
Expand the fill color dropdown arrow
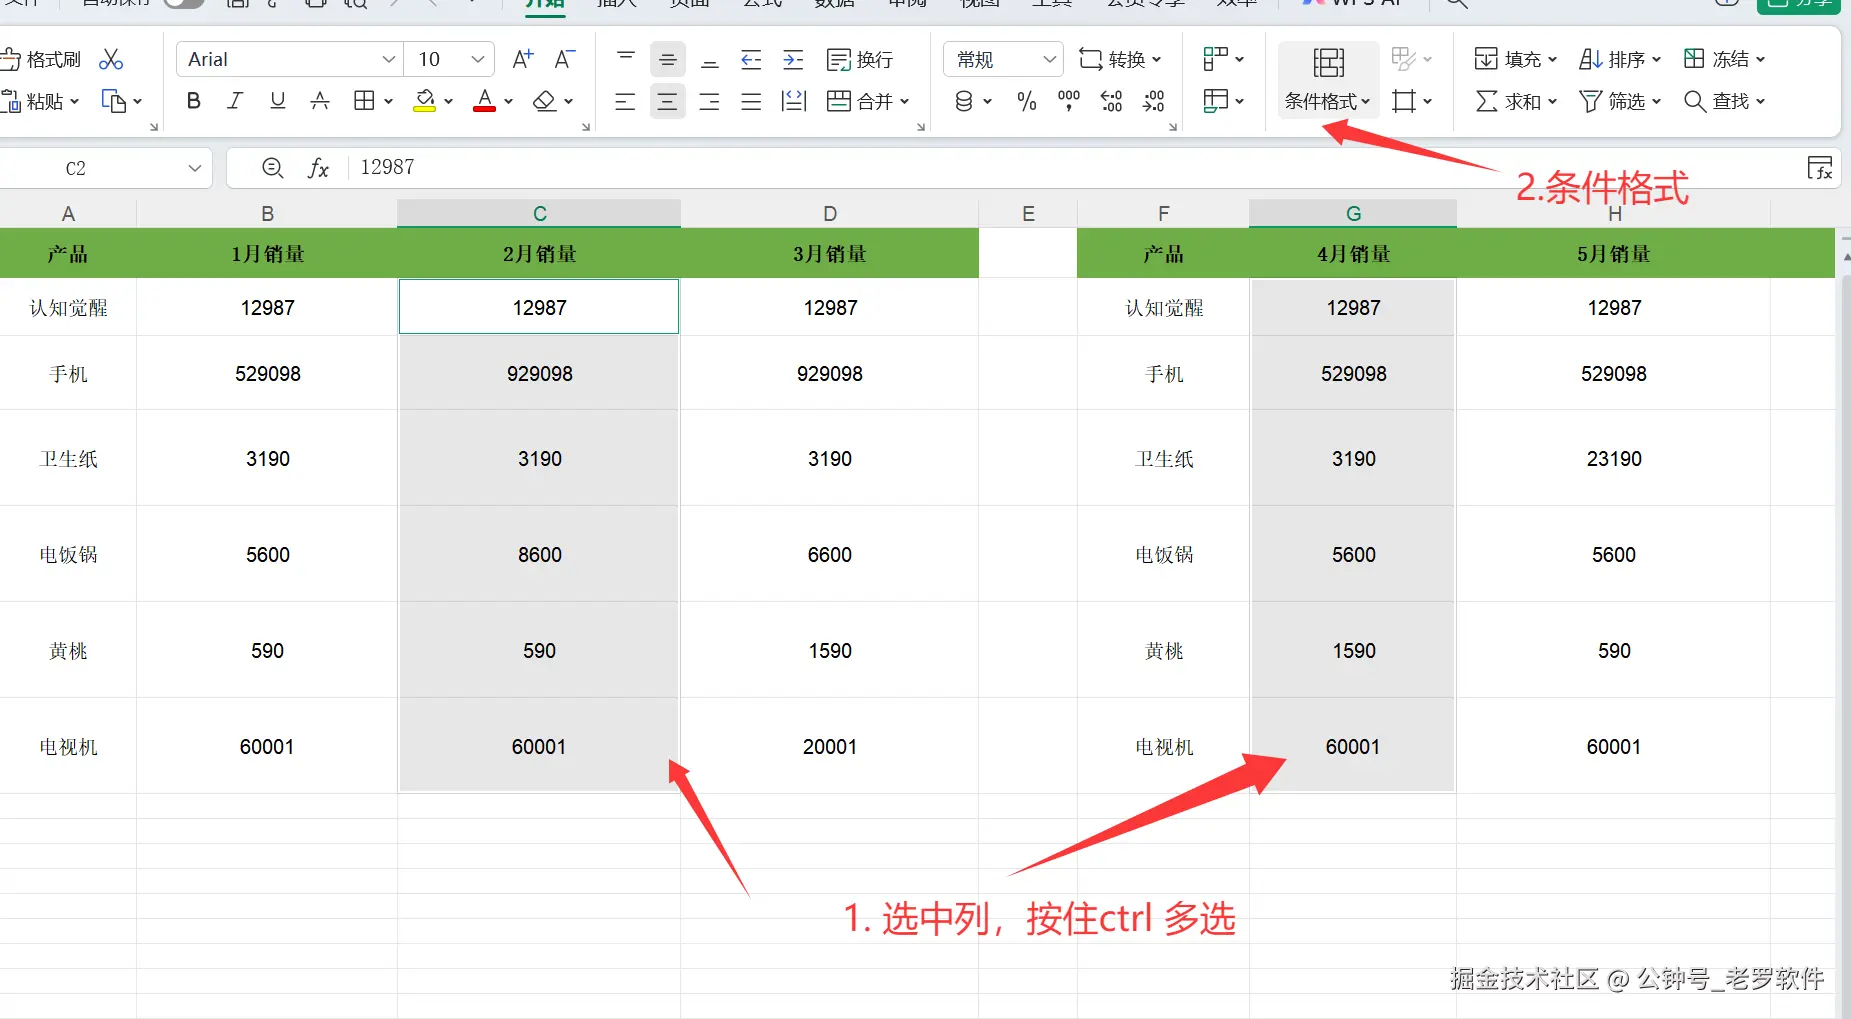coord(448,101)
